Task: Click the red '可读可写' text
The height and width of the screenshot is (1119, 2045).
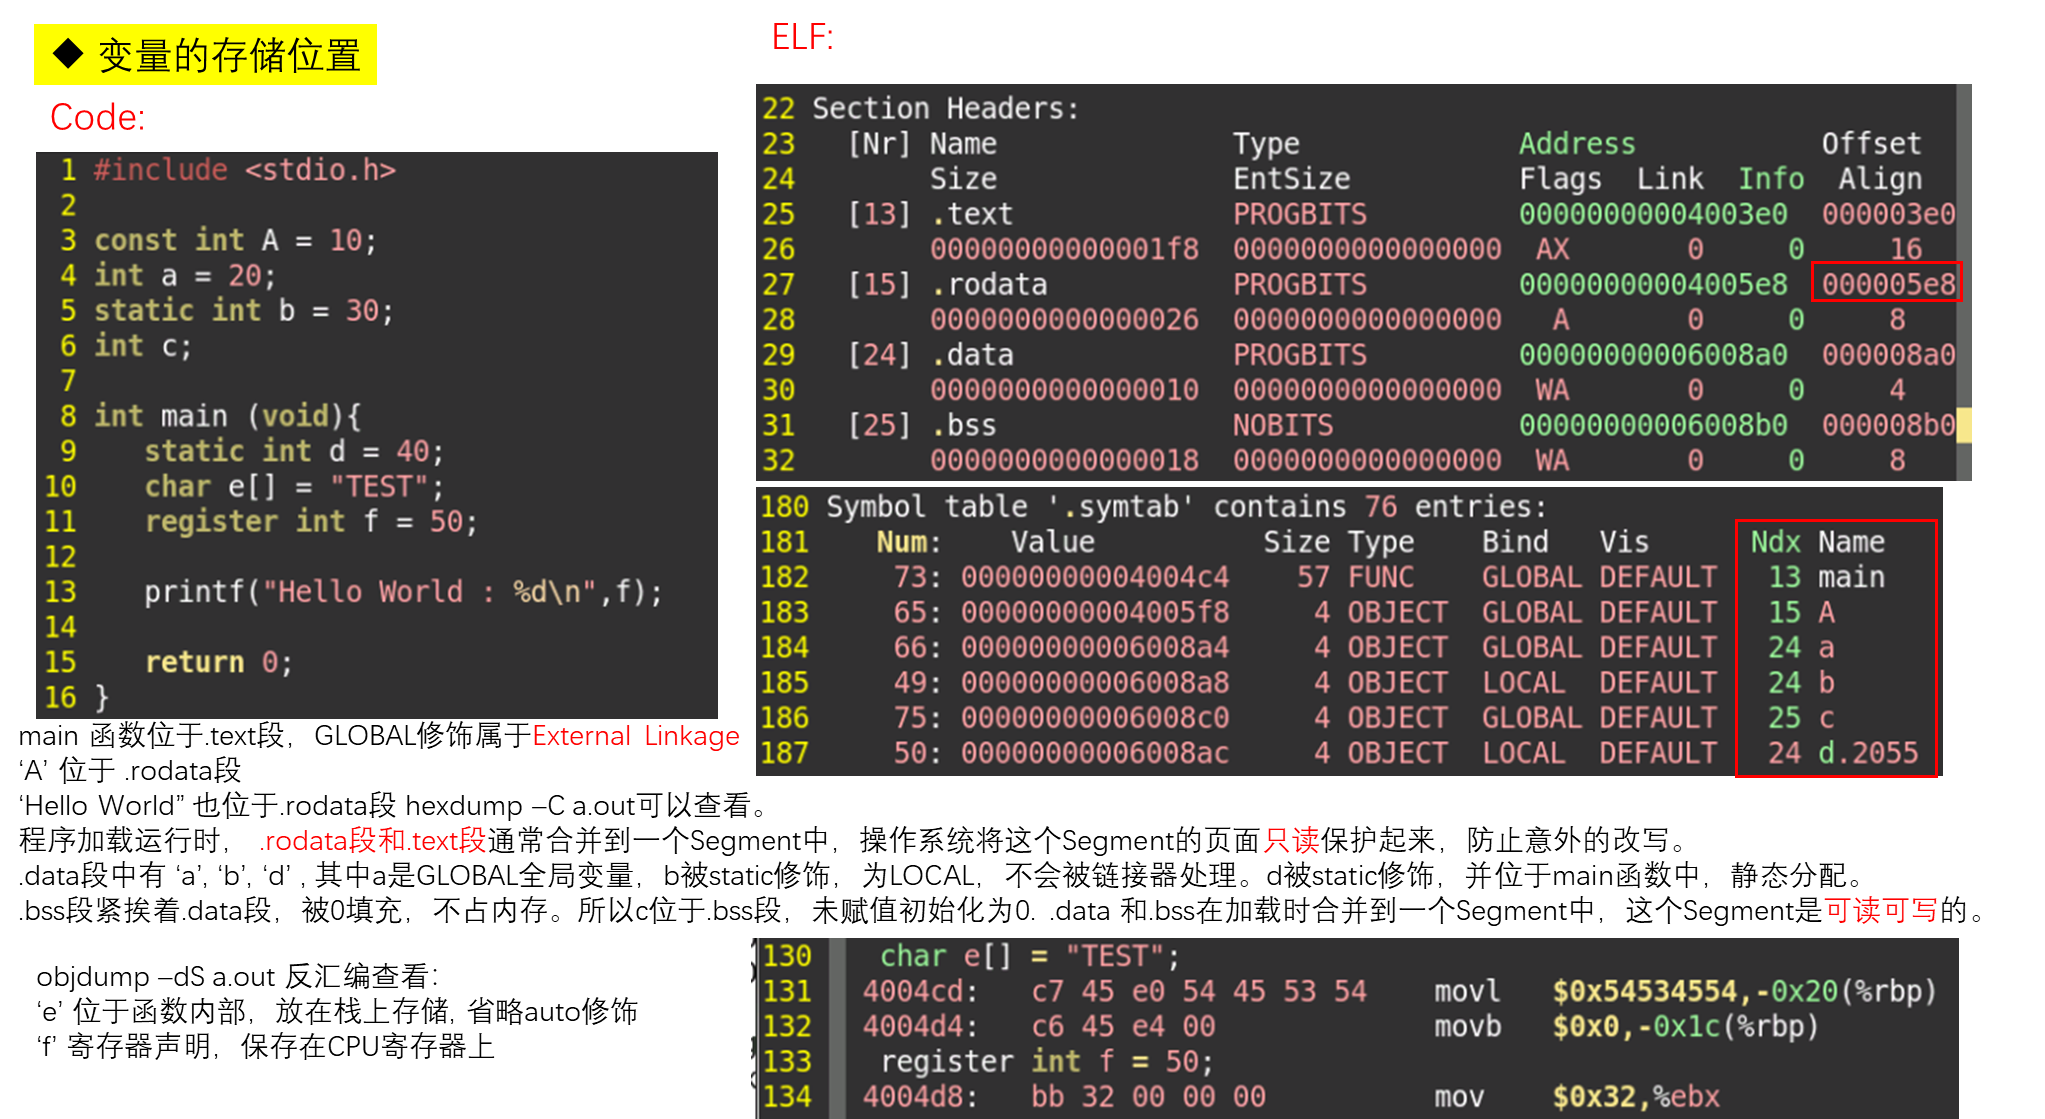Action: (x=1882, y=910)
